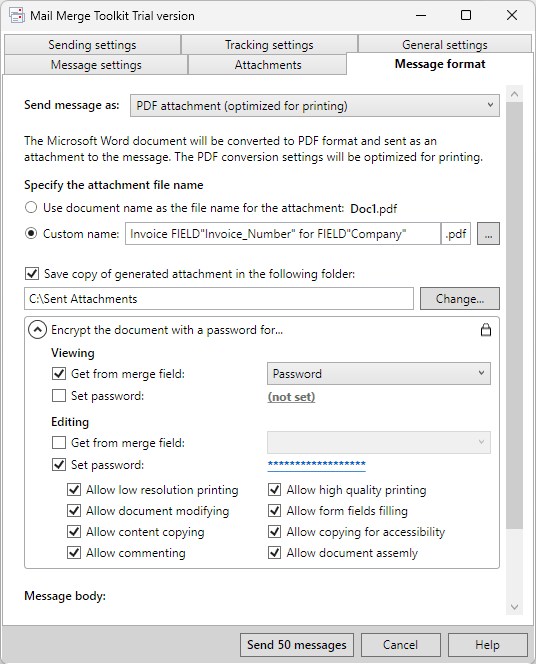Open the Send message as dropdown

tap(315, 105)
